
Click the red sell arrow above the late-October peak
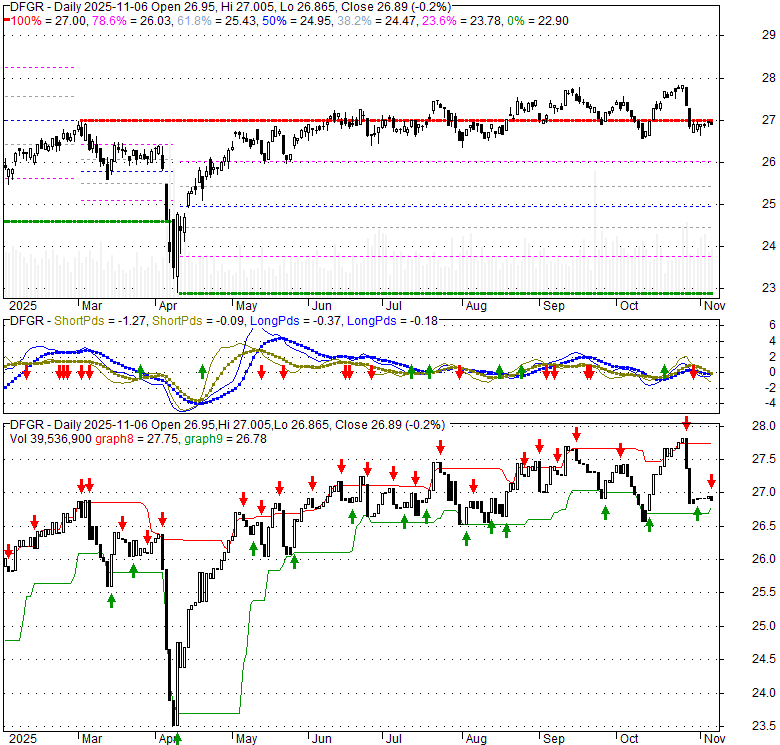click(686, 424)
